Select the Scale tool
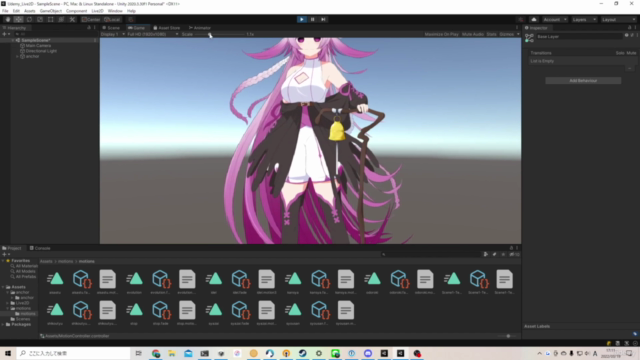The height and width of the screenshot is (360, 640). [x=40, y=19]
